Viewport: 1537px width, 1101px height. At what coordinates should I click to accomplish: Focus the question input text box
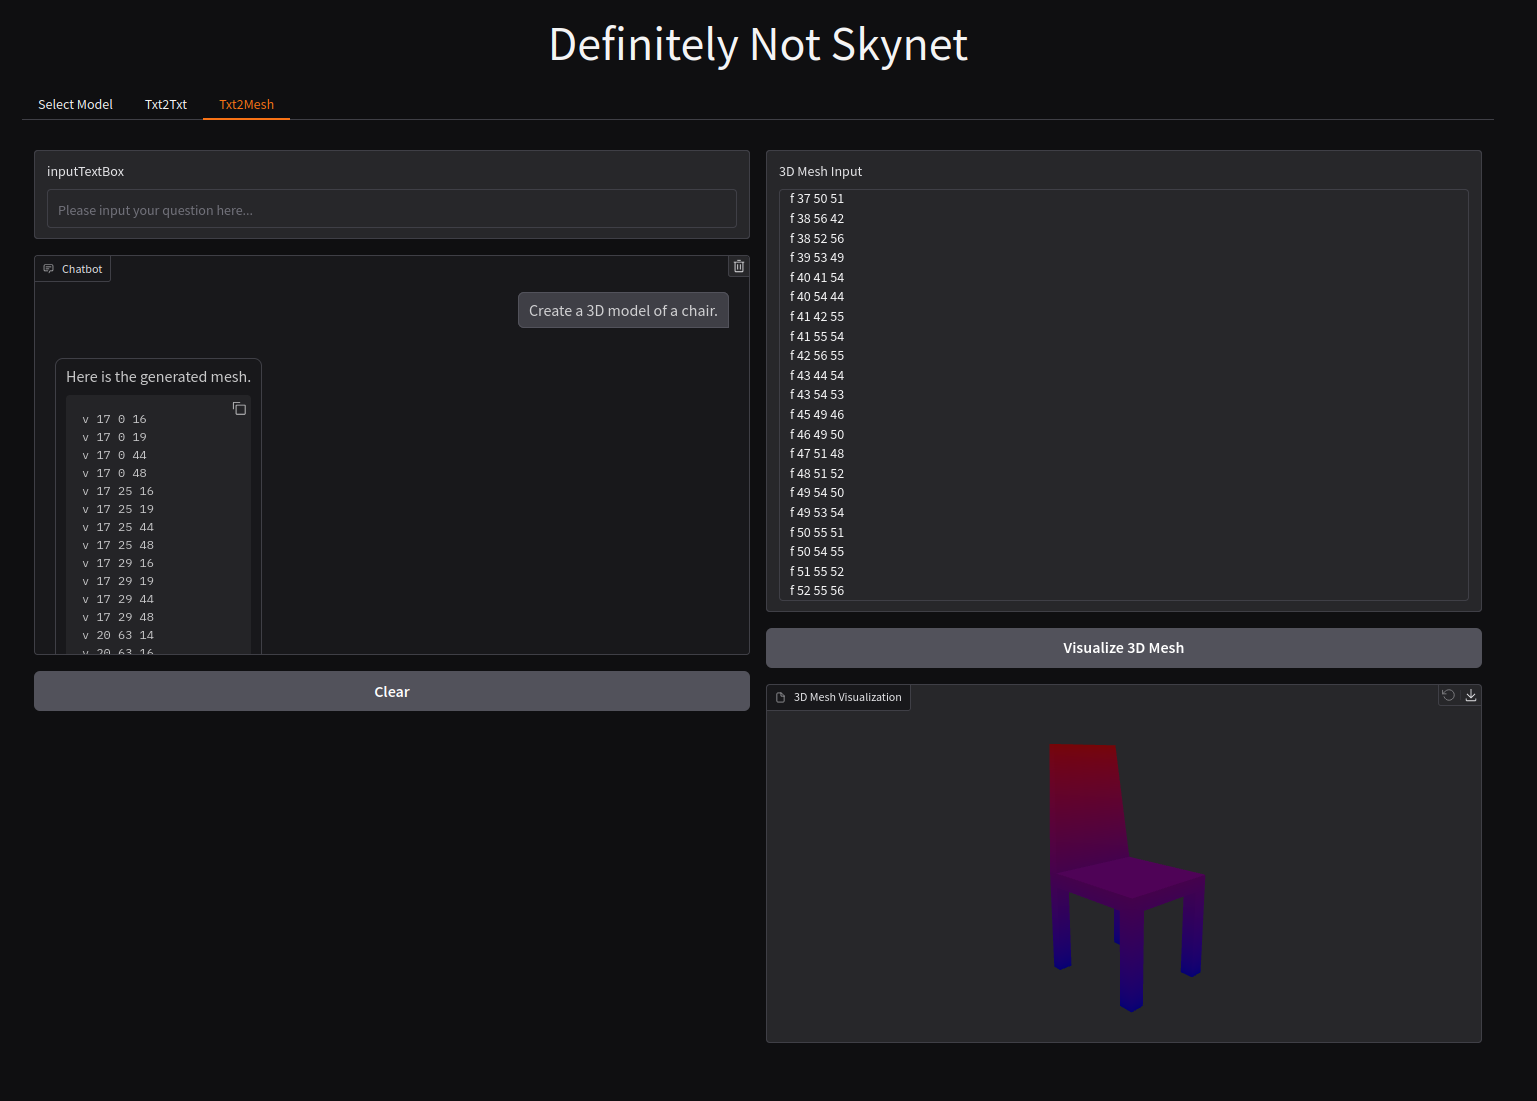coord(392,209)
